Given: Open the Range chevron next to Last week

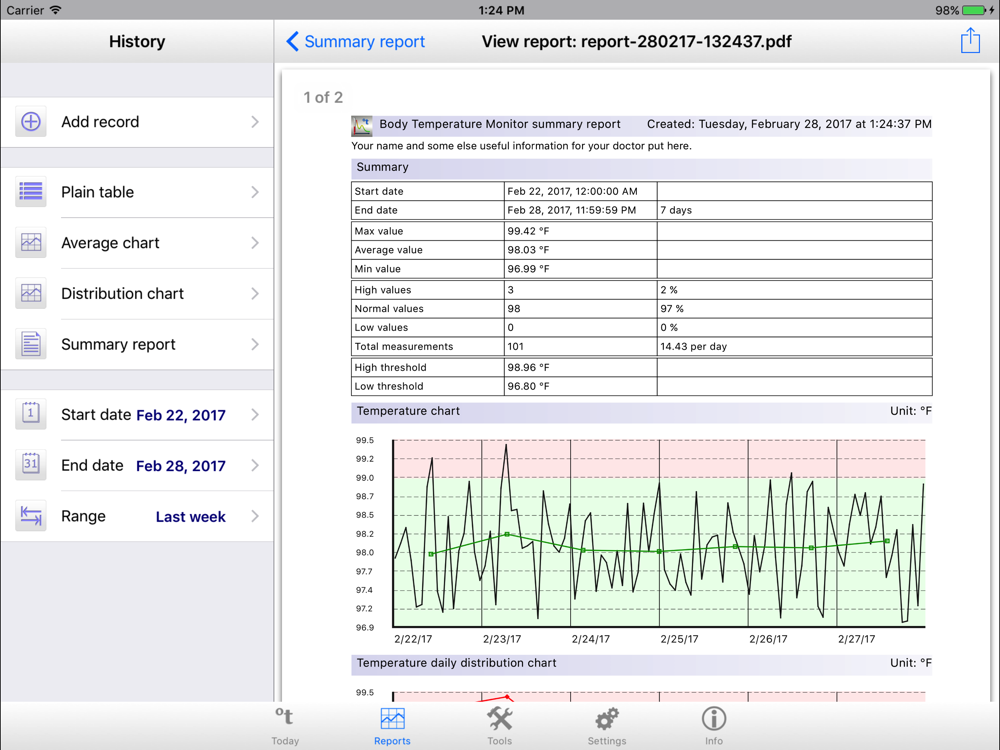Looking at the screenshot, I should (x=255, y=516).
